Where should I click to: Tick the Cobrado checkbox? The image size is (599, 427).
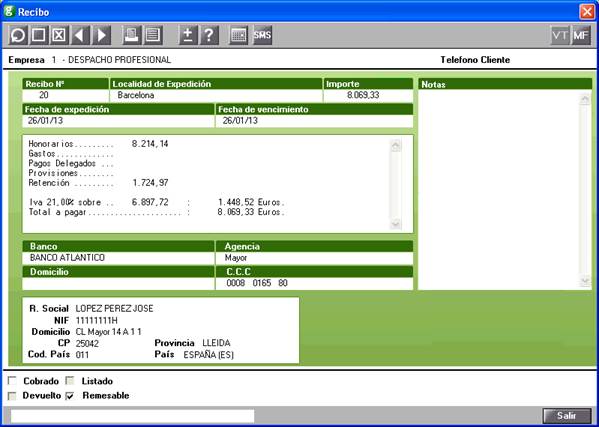12,381
